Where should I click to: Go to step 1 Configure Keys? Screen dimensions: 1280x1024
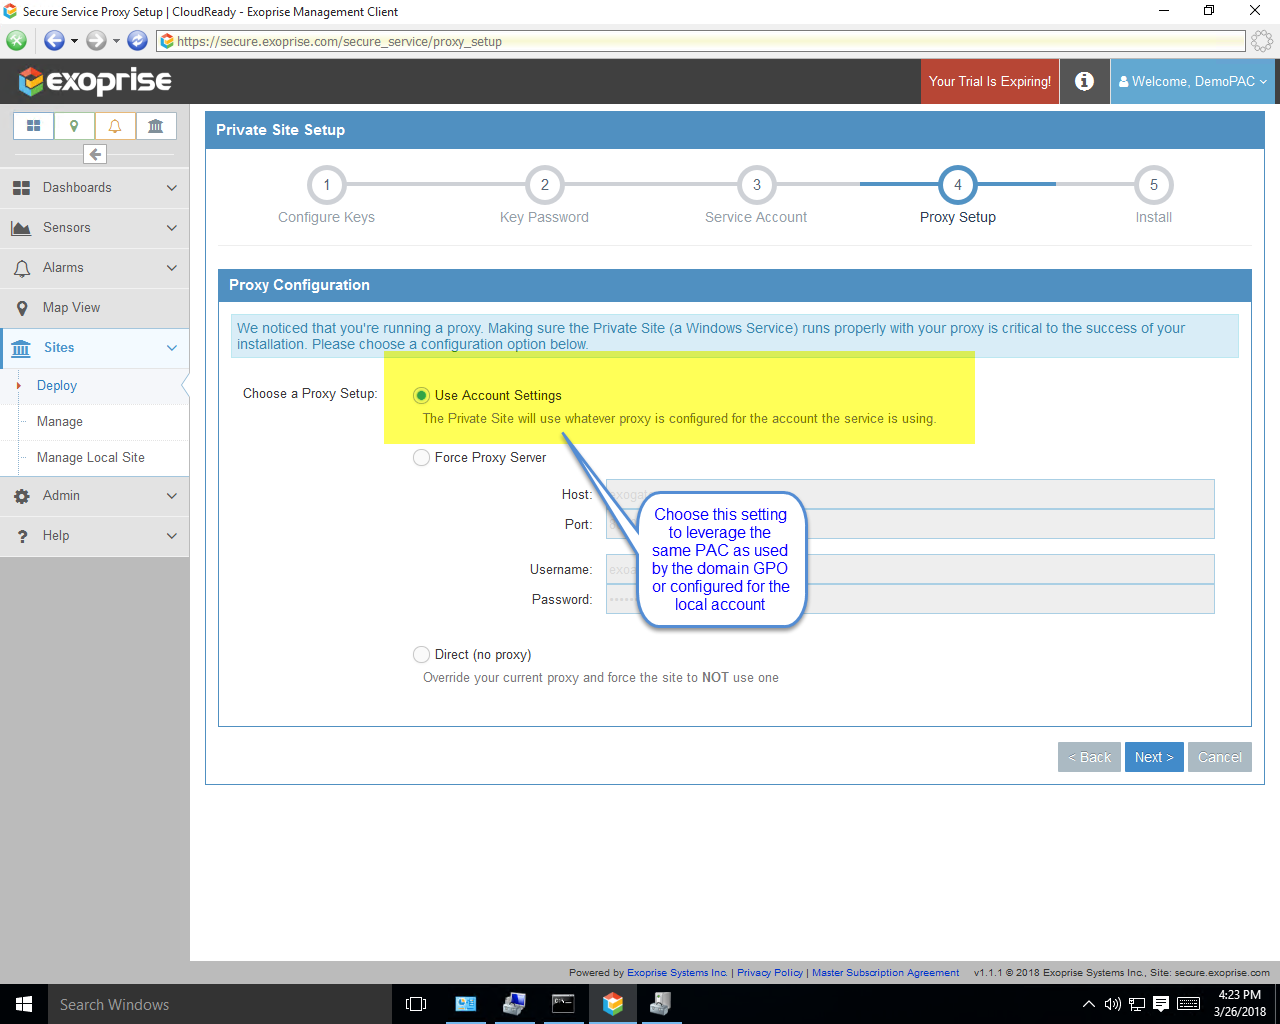(x=326, y=185)
